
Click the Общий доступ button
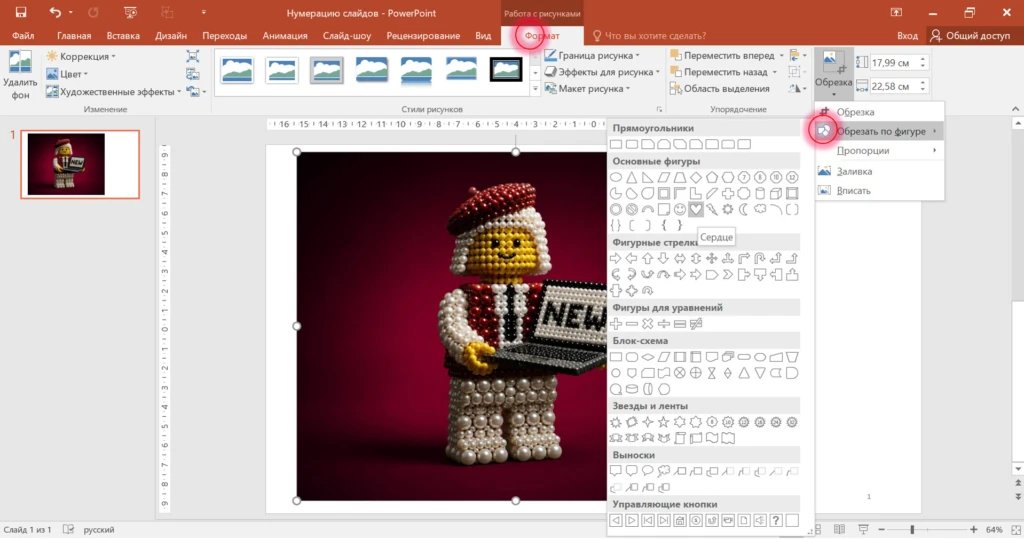coord(970,35)
